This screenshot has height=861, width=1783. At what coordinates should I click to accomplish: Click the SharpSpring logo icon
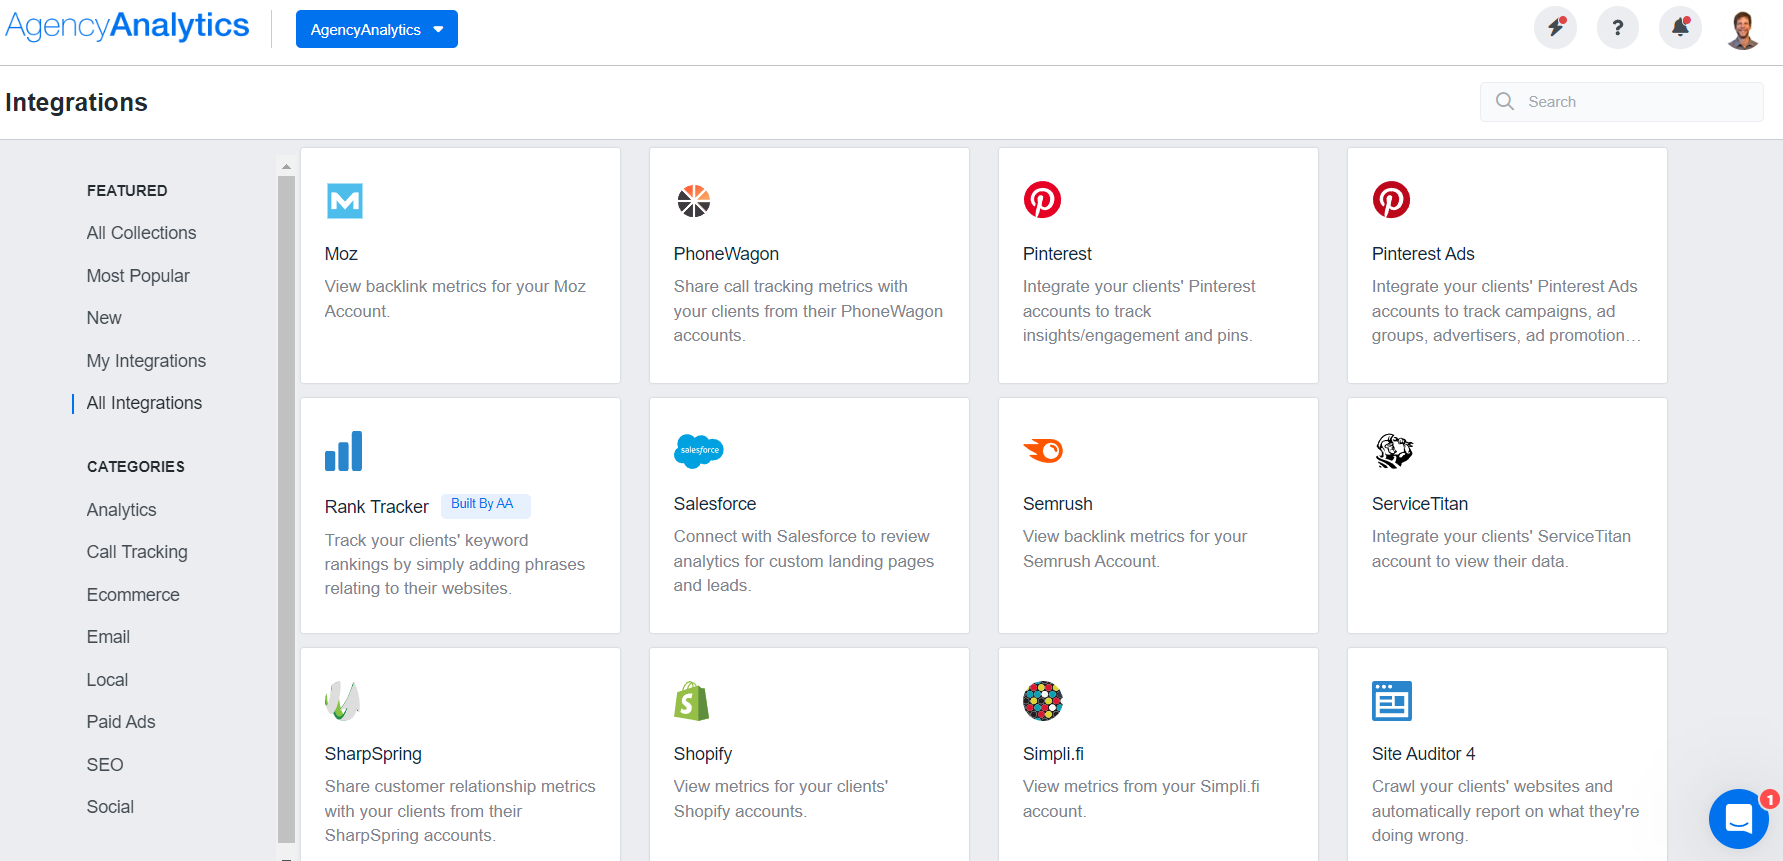pos(342,701)
